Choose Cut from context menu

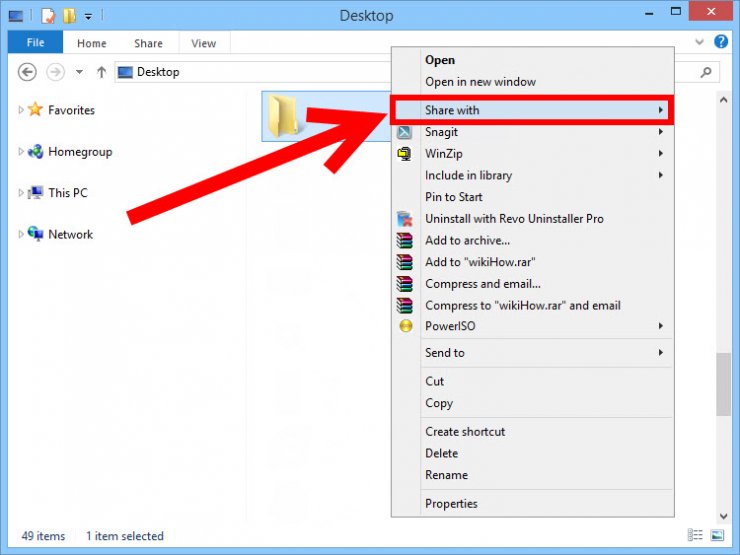[532, 381]
